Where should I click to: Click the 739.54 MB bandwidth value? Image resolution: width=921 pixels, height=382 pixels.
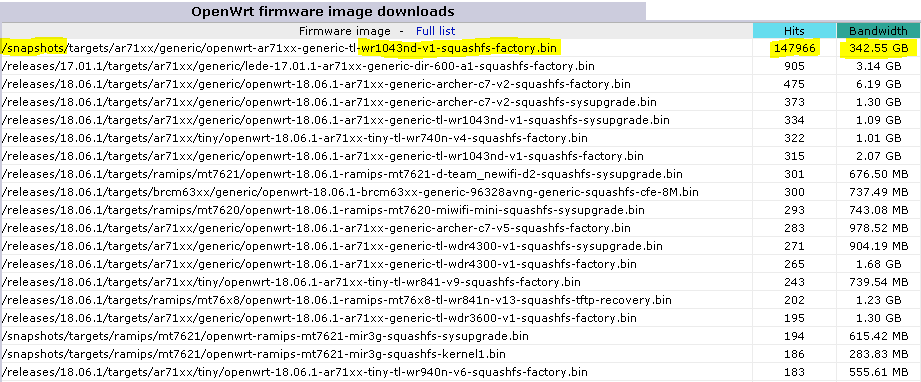pos(879,282)
